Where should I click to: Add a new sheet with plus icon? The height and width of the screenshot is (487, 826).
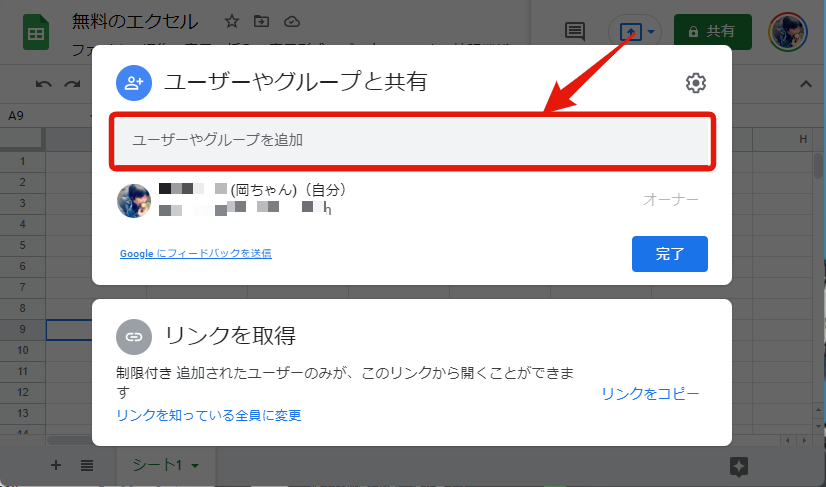click(x=56, y=465)
